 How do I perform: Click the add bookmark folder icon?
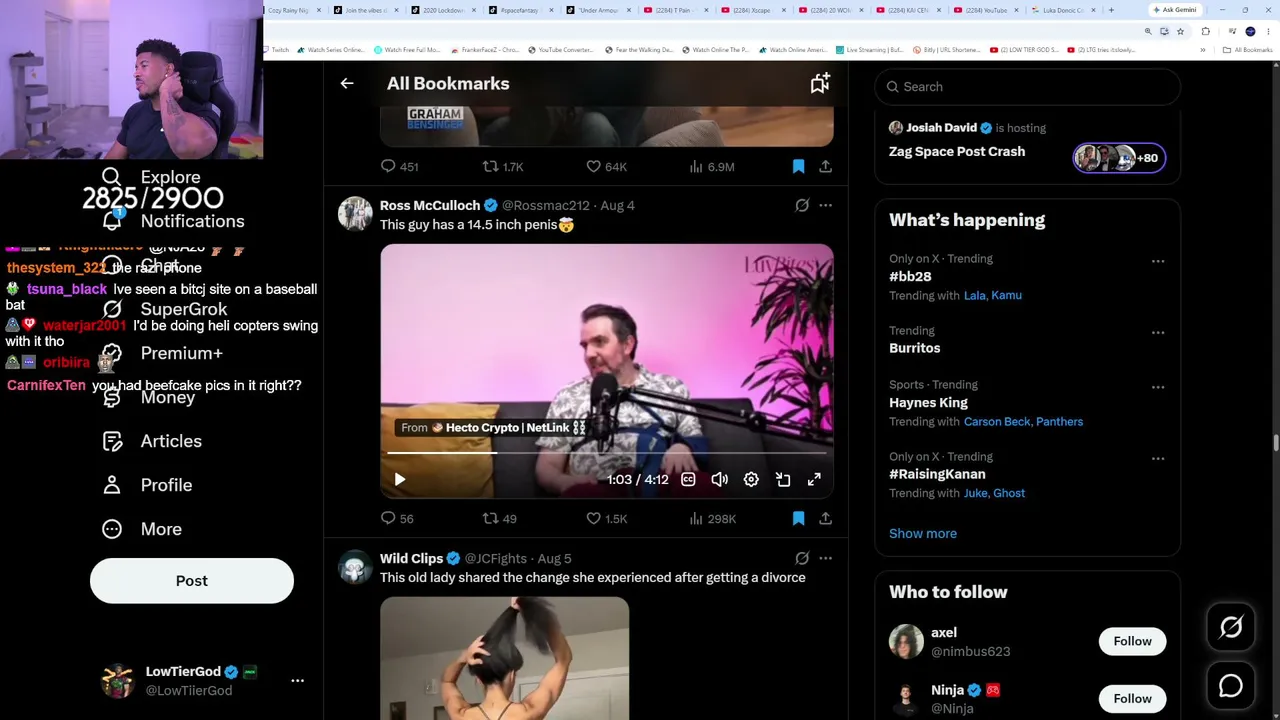tap(820, 84)
